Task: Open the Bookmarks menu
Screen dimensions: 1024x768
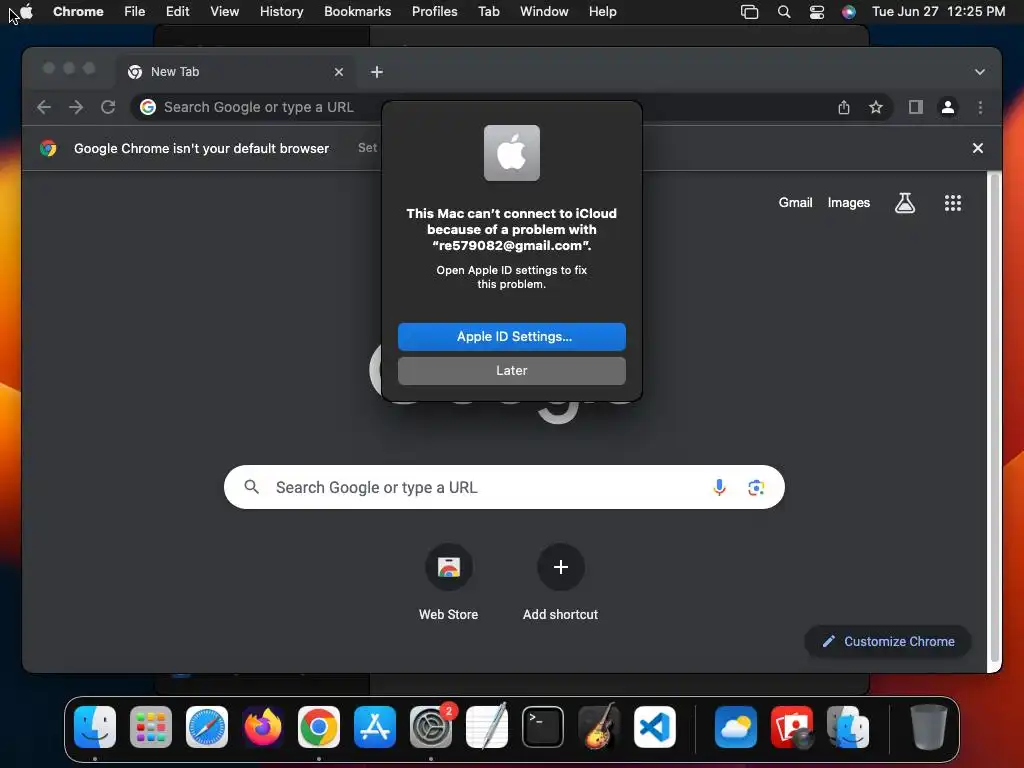Action: pyautogui.click(x=357, y=11)
